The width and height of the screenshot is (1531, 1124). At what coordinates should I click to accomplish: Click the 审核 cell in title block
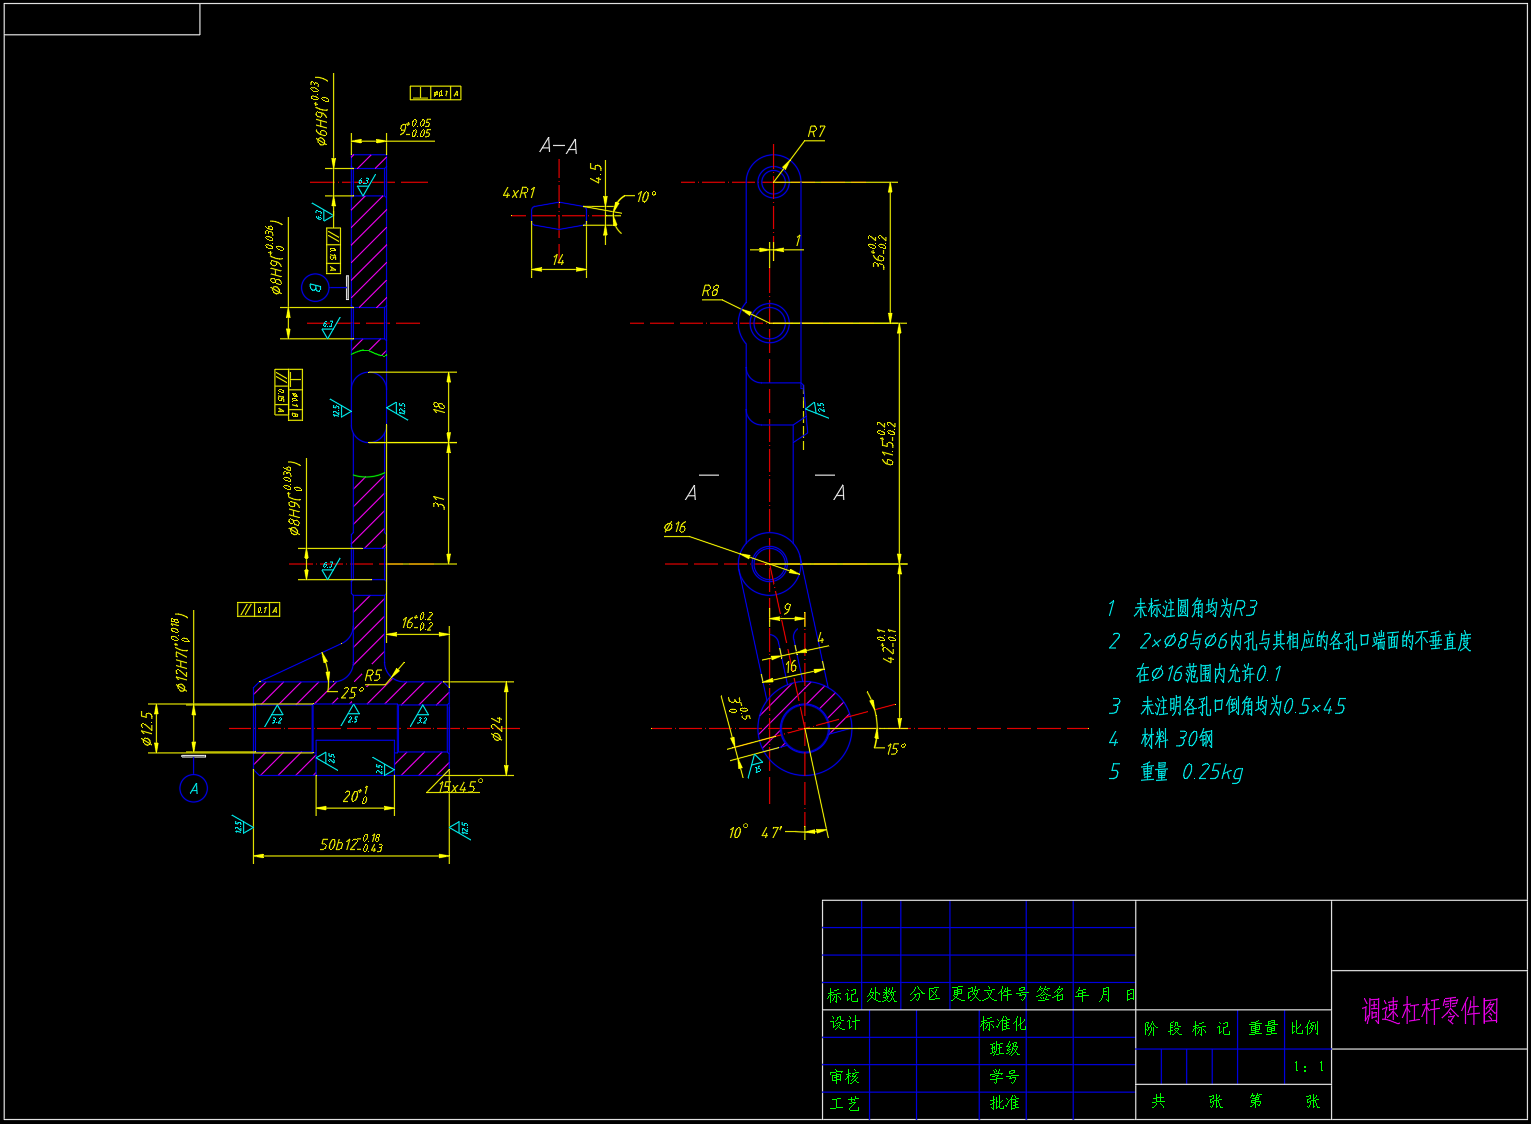coord(844,1077)
